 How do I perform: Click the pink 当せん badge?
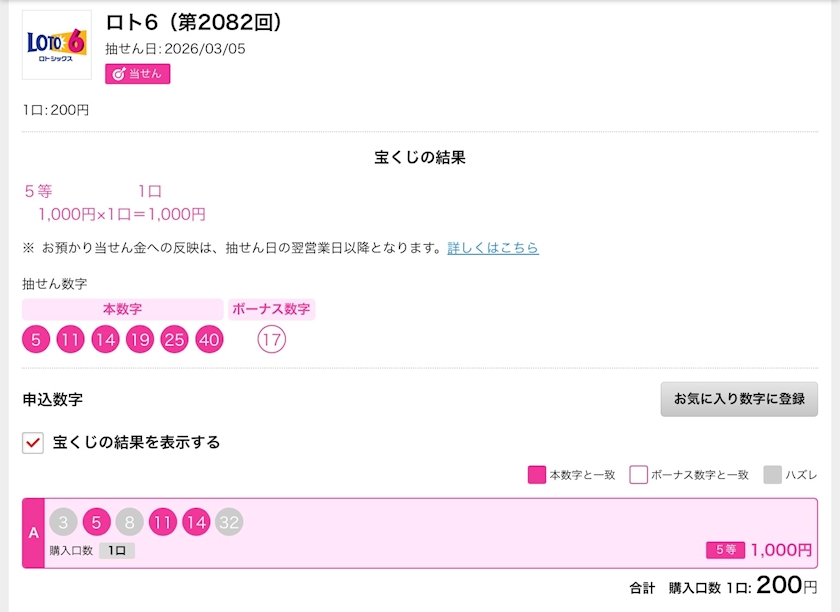[138, 73]
